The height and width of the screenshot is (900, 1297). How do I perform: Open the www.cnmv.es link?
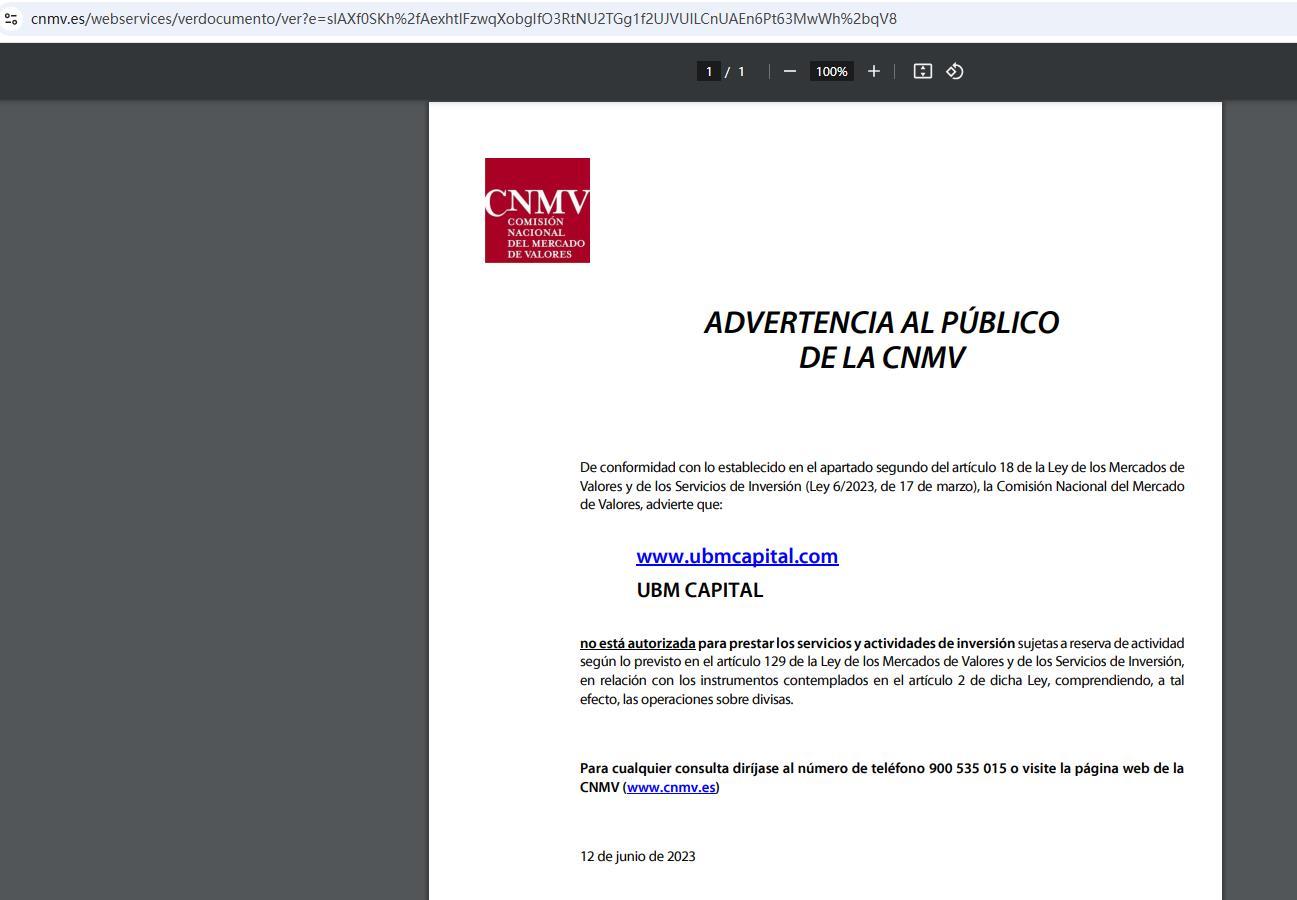click(671, 787)
